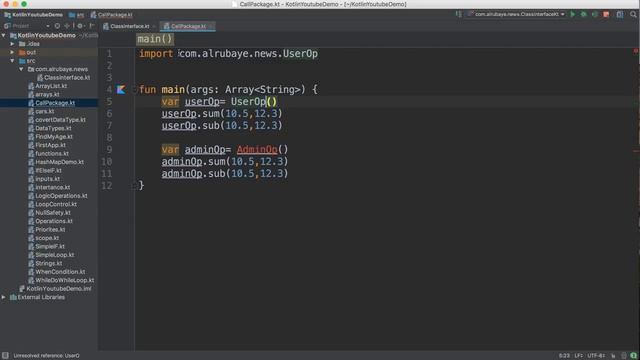Open arrays.kt in the project tree
The height and width of the screenshot is (360, 640).
44,94
